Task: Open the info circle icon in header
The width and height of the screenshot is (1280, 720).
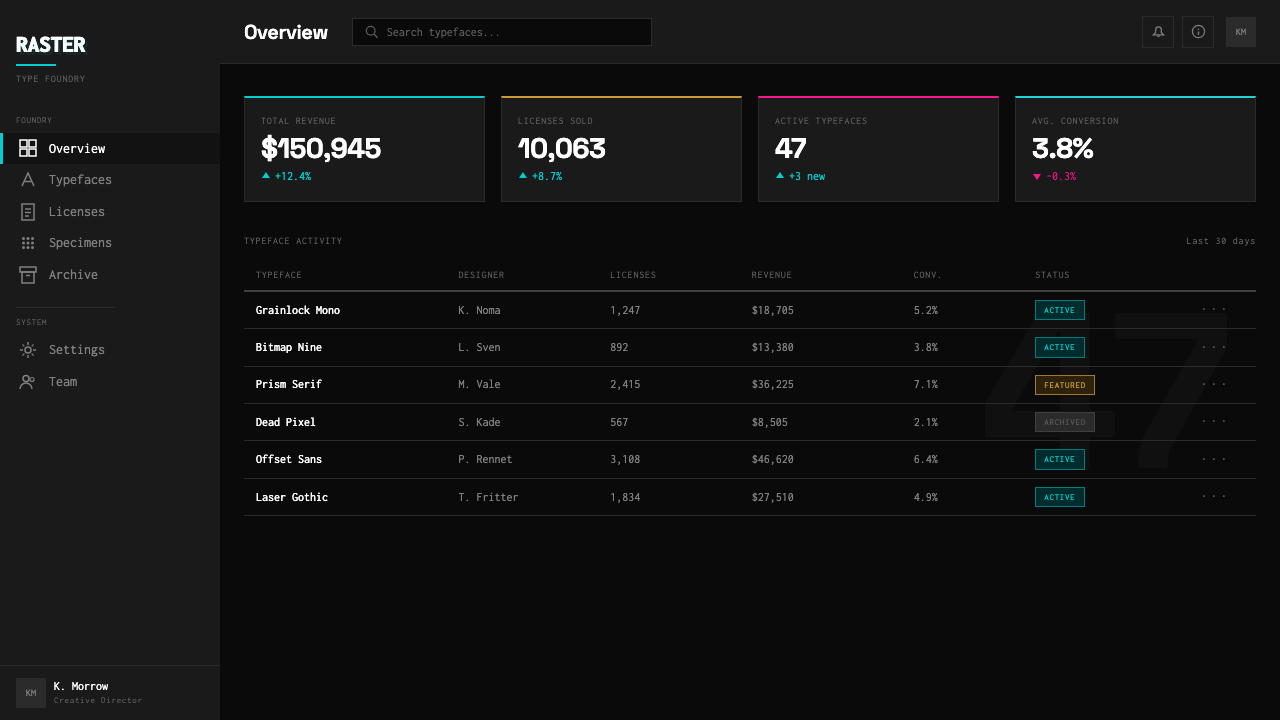Action: pyautogui.click(x=1198, y=32)
